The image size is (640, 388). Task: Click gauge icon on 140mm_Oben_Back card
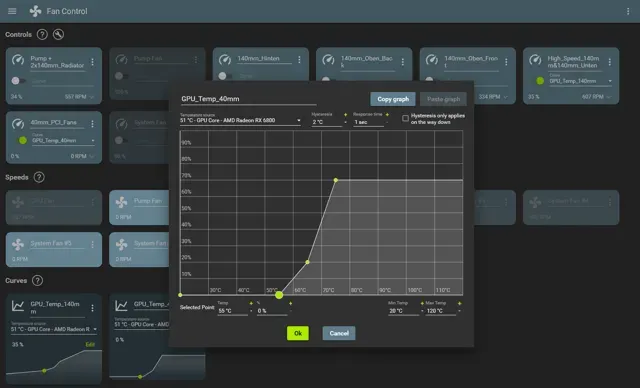pos(328,60)
